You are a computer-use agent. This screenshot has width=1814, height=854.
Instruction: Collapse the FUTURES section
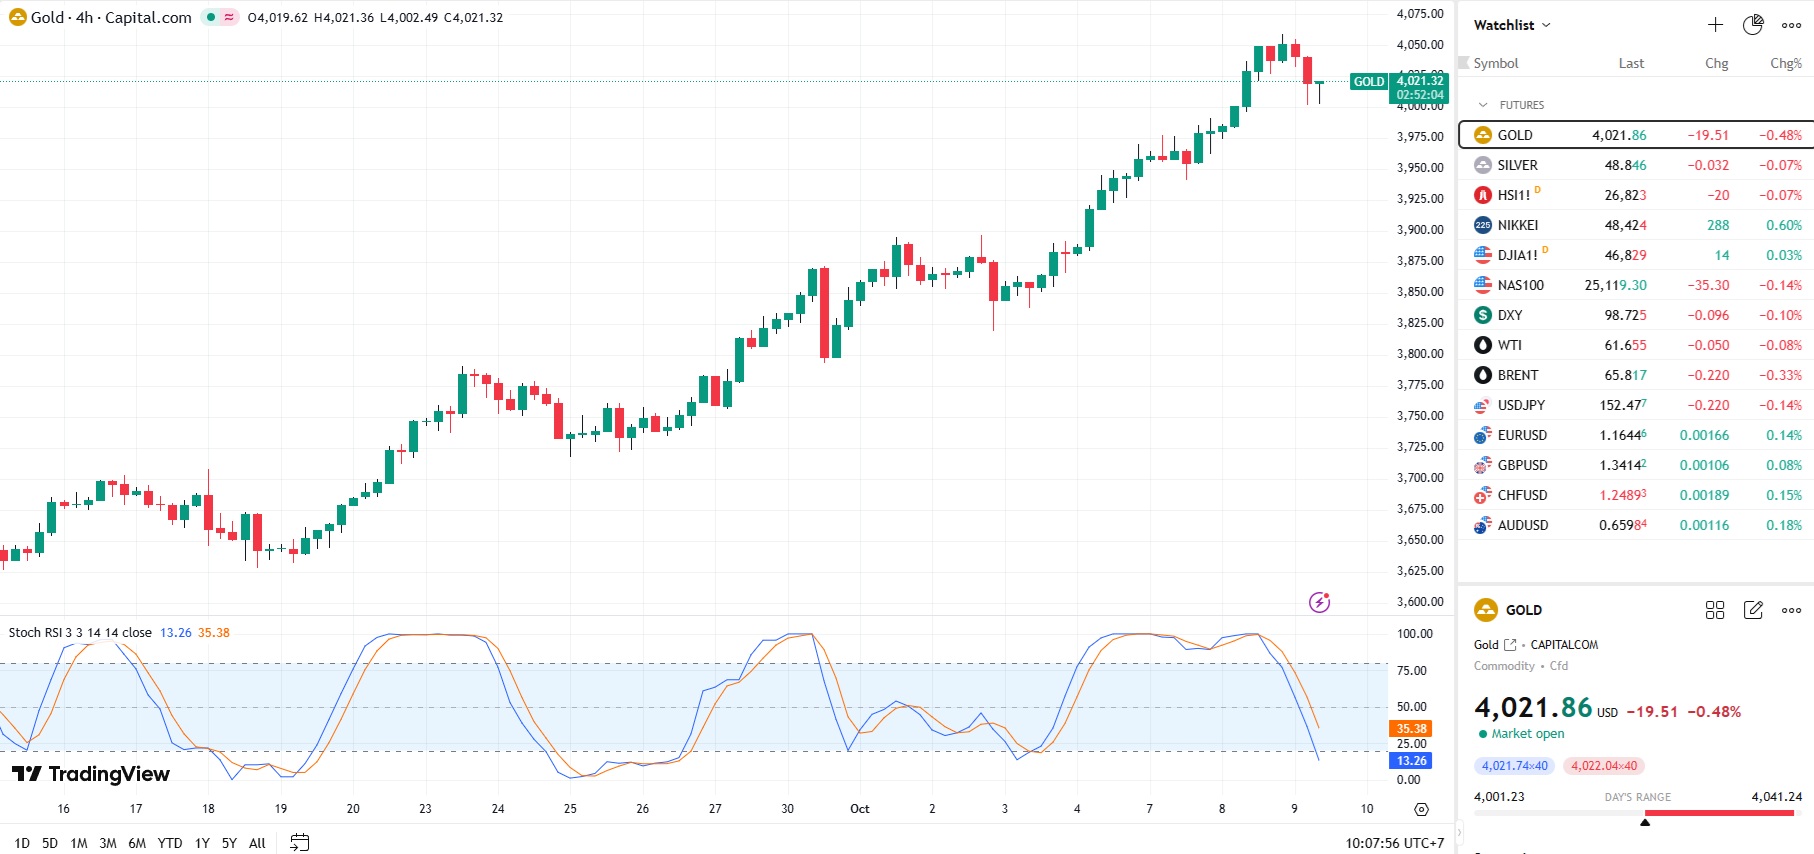pos(1483,105)
